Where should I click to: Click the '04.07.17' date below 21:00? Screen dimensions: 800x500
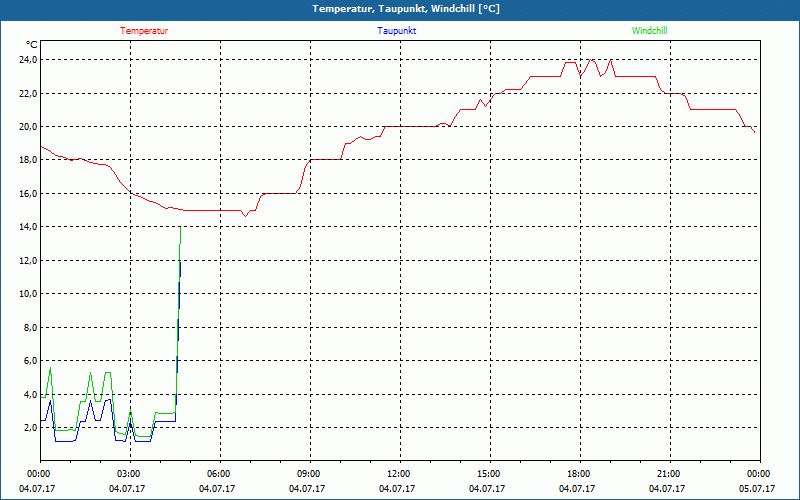click(667, 488)
